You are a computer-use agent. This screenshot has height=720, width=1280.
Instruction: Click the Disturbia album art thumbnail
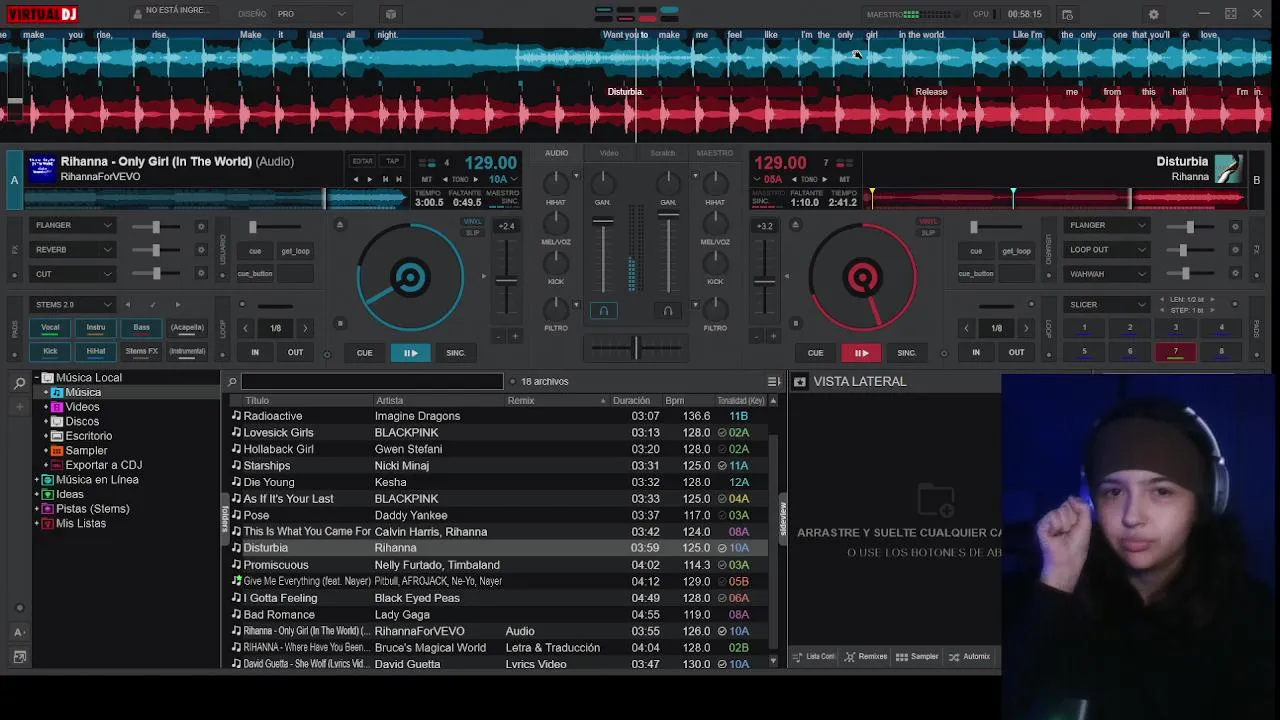pos(1229,168)
